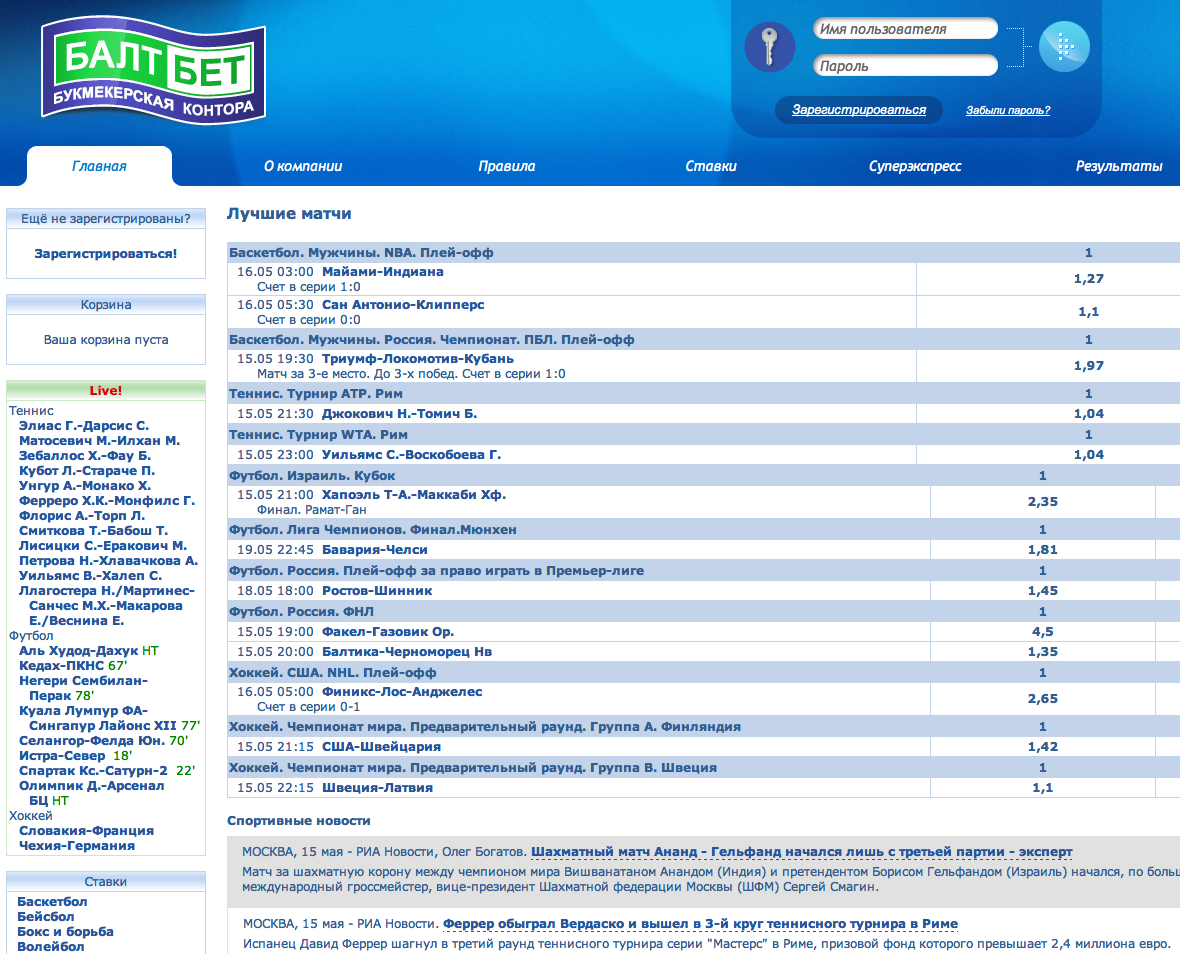Click the Зарегистрироваться button in the login panel
Screen dimensions: 1180x954
click(859, 110)
